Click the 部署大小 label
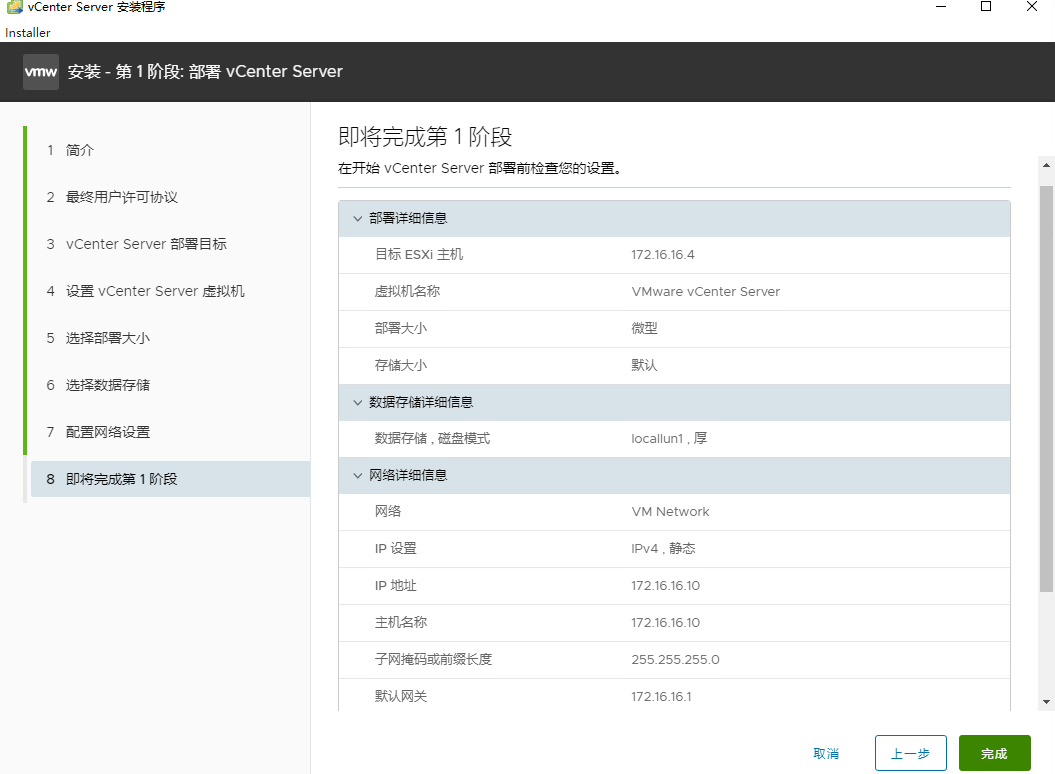The width and height of the screenshot is (1055, 774). pos(400,328)
